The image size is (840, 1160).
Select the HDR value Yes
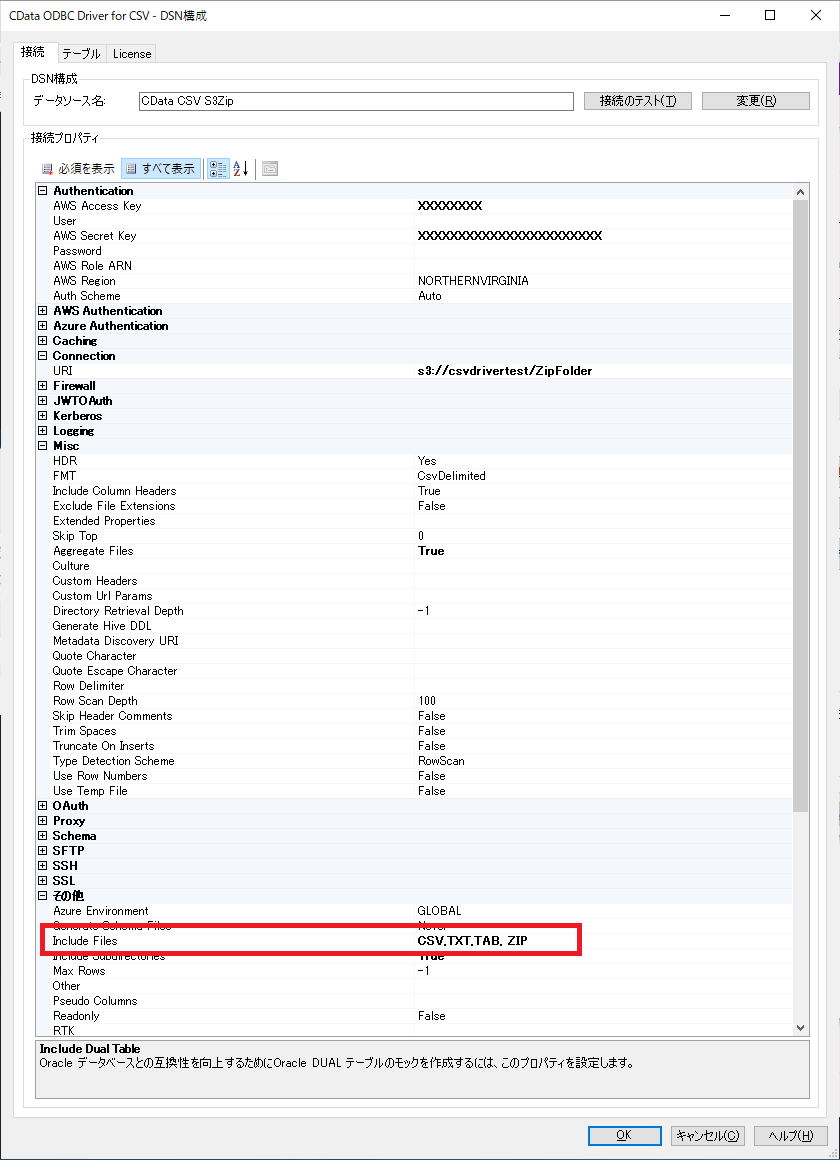pyautogui.click(x=427, y=461)
